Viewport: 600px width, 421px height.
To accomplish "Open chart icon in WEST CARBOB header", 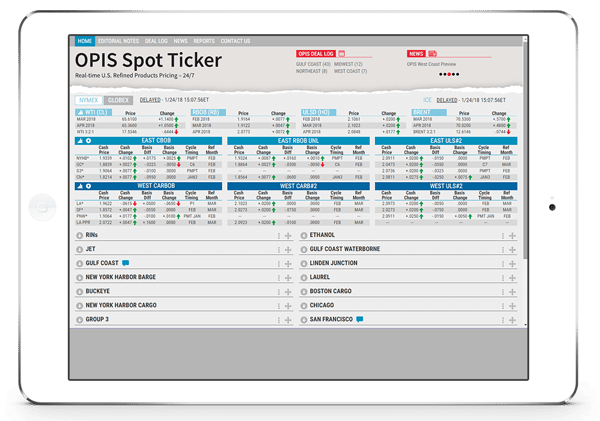I will pyautogui.click(x=80, y=186).
